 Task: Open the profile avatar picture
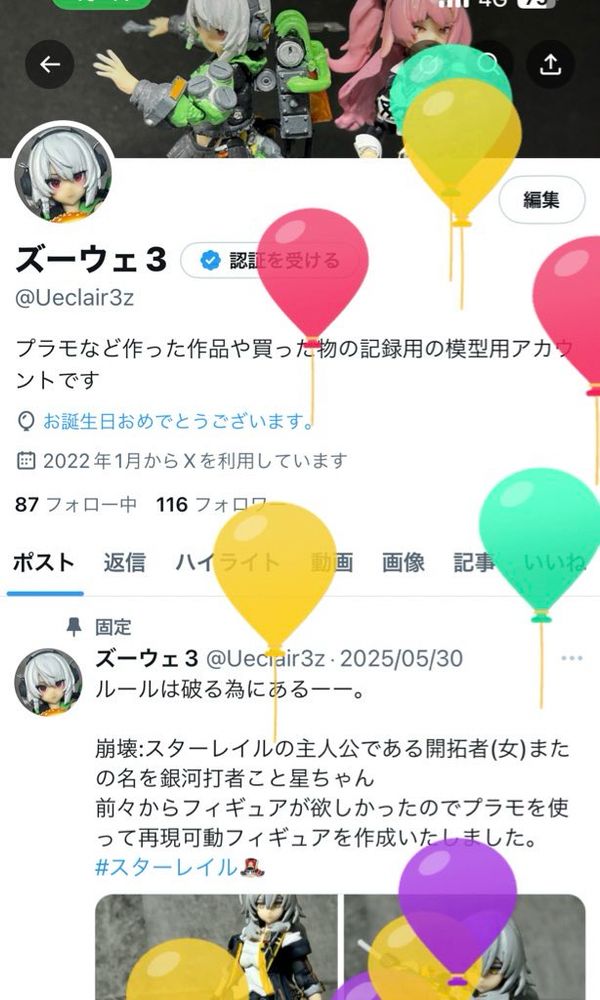(x=64, y=173)
